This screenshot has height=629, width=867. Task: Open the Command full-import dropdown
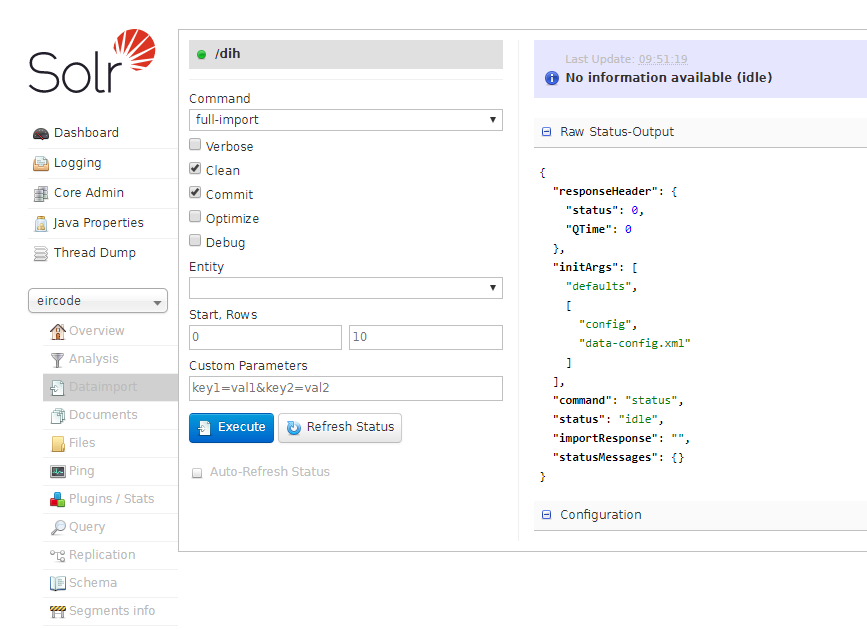pos(346,120)
